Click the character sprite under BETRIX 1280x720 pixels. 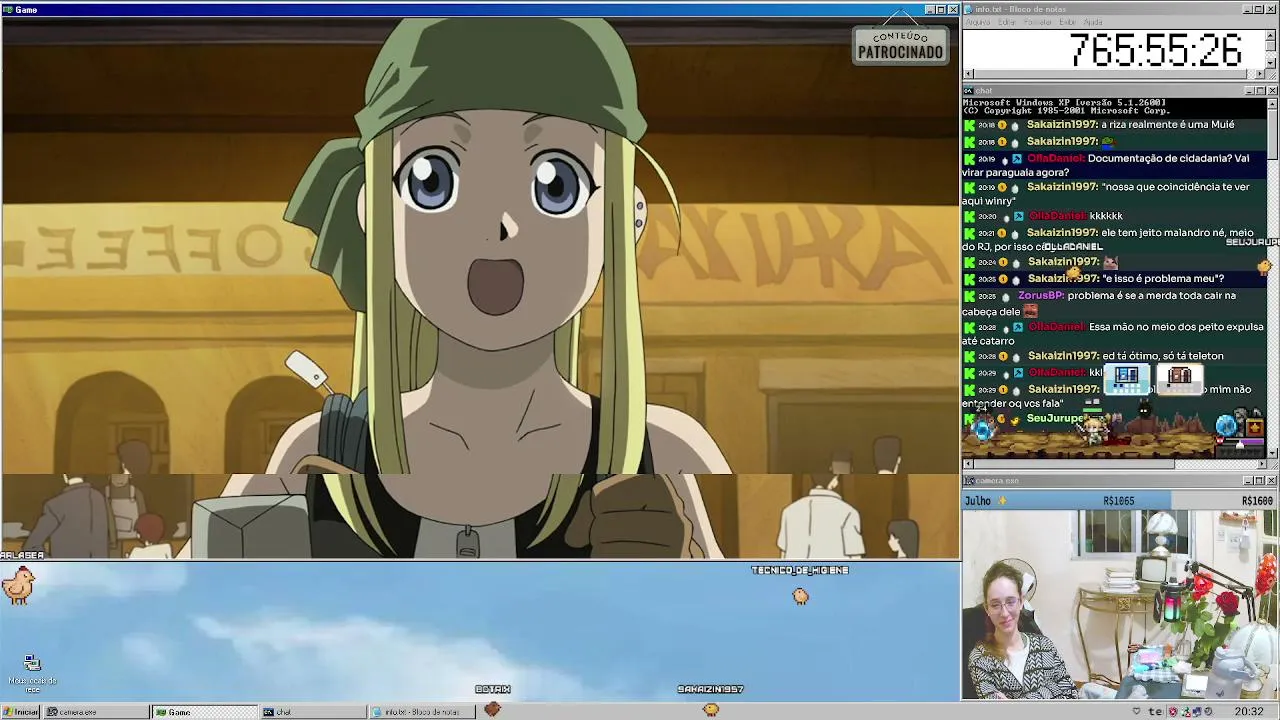(x=492, y=708)
